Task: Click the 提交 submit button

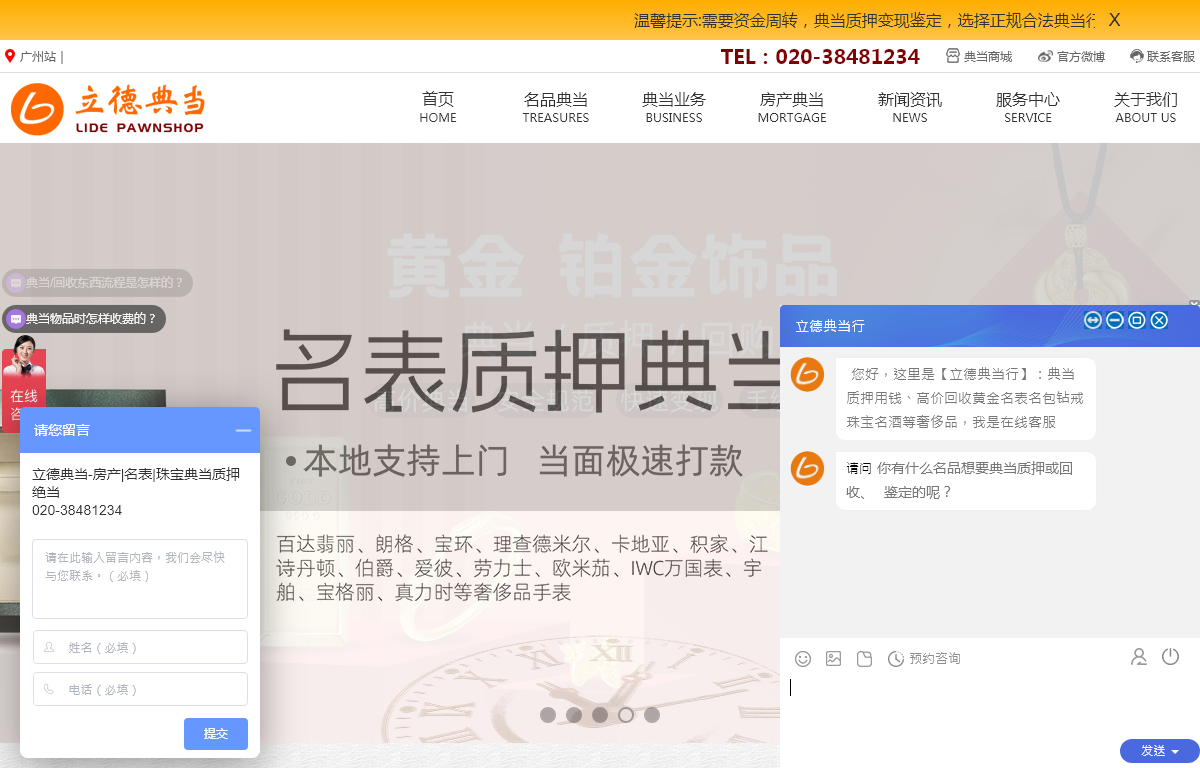Action: coord(216,734)
